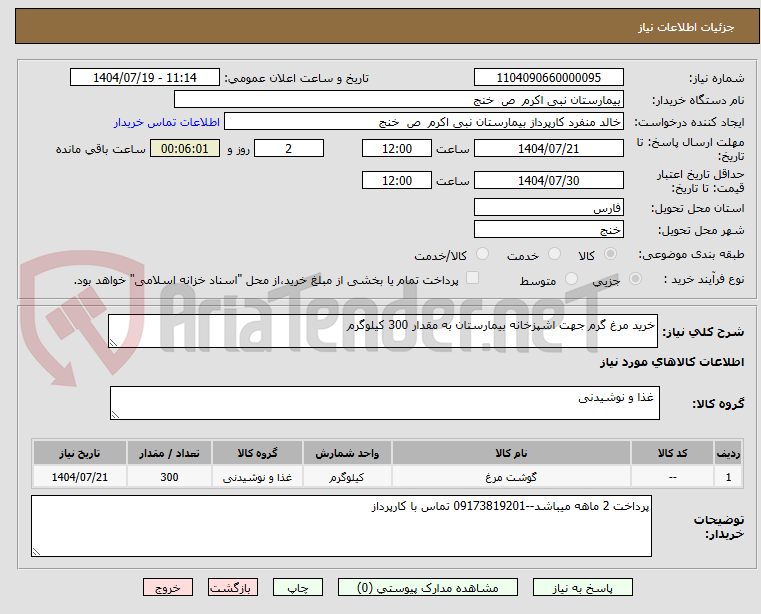Click the شرح کلی نیاز text area
761x614 pixels.
(x=383, y=331)
